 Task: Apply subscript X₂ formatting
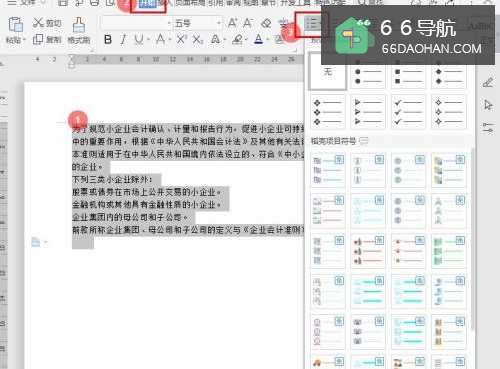(x=198, y=40)
